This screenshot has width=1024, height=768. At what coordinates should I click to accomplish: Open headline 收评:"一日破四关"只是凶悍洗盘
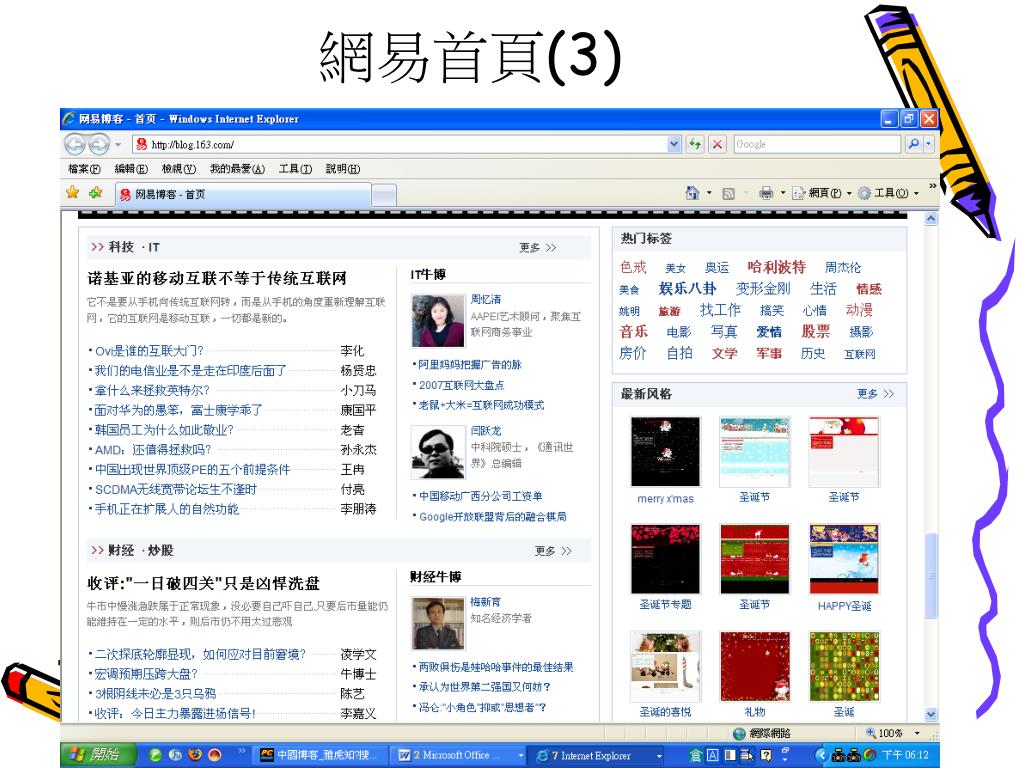coord(204,583)
